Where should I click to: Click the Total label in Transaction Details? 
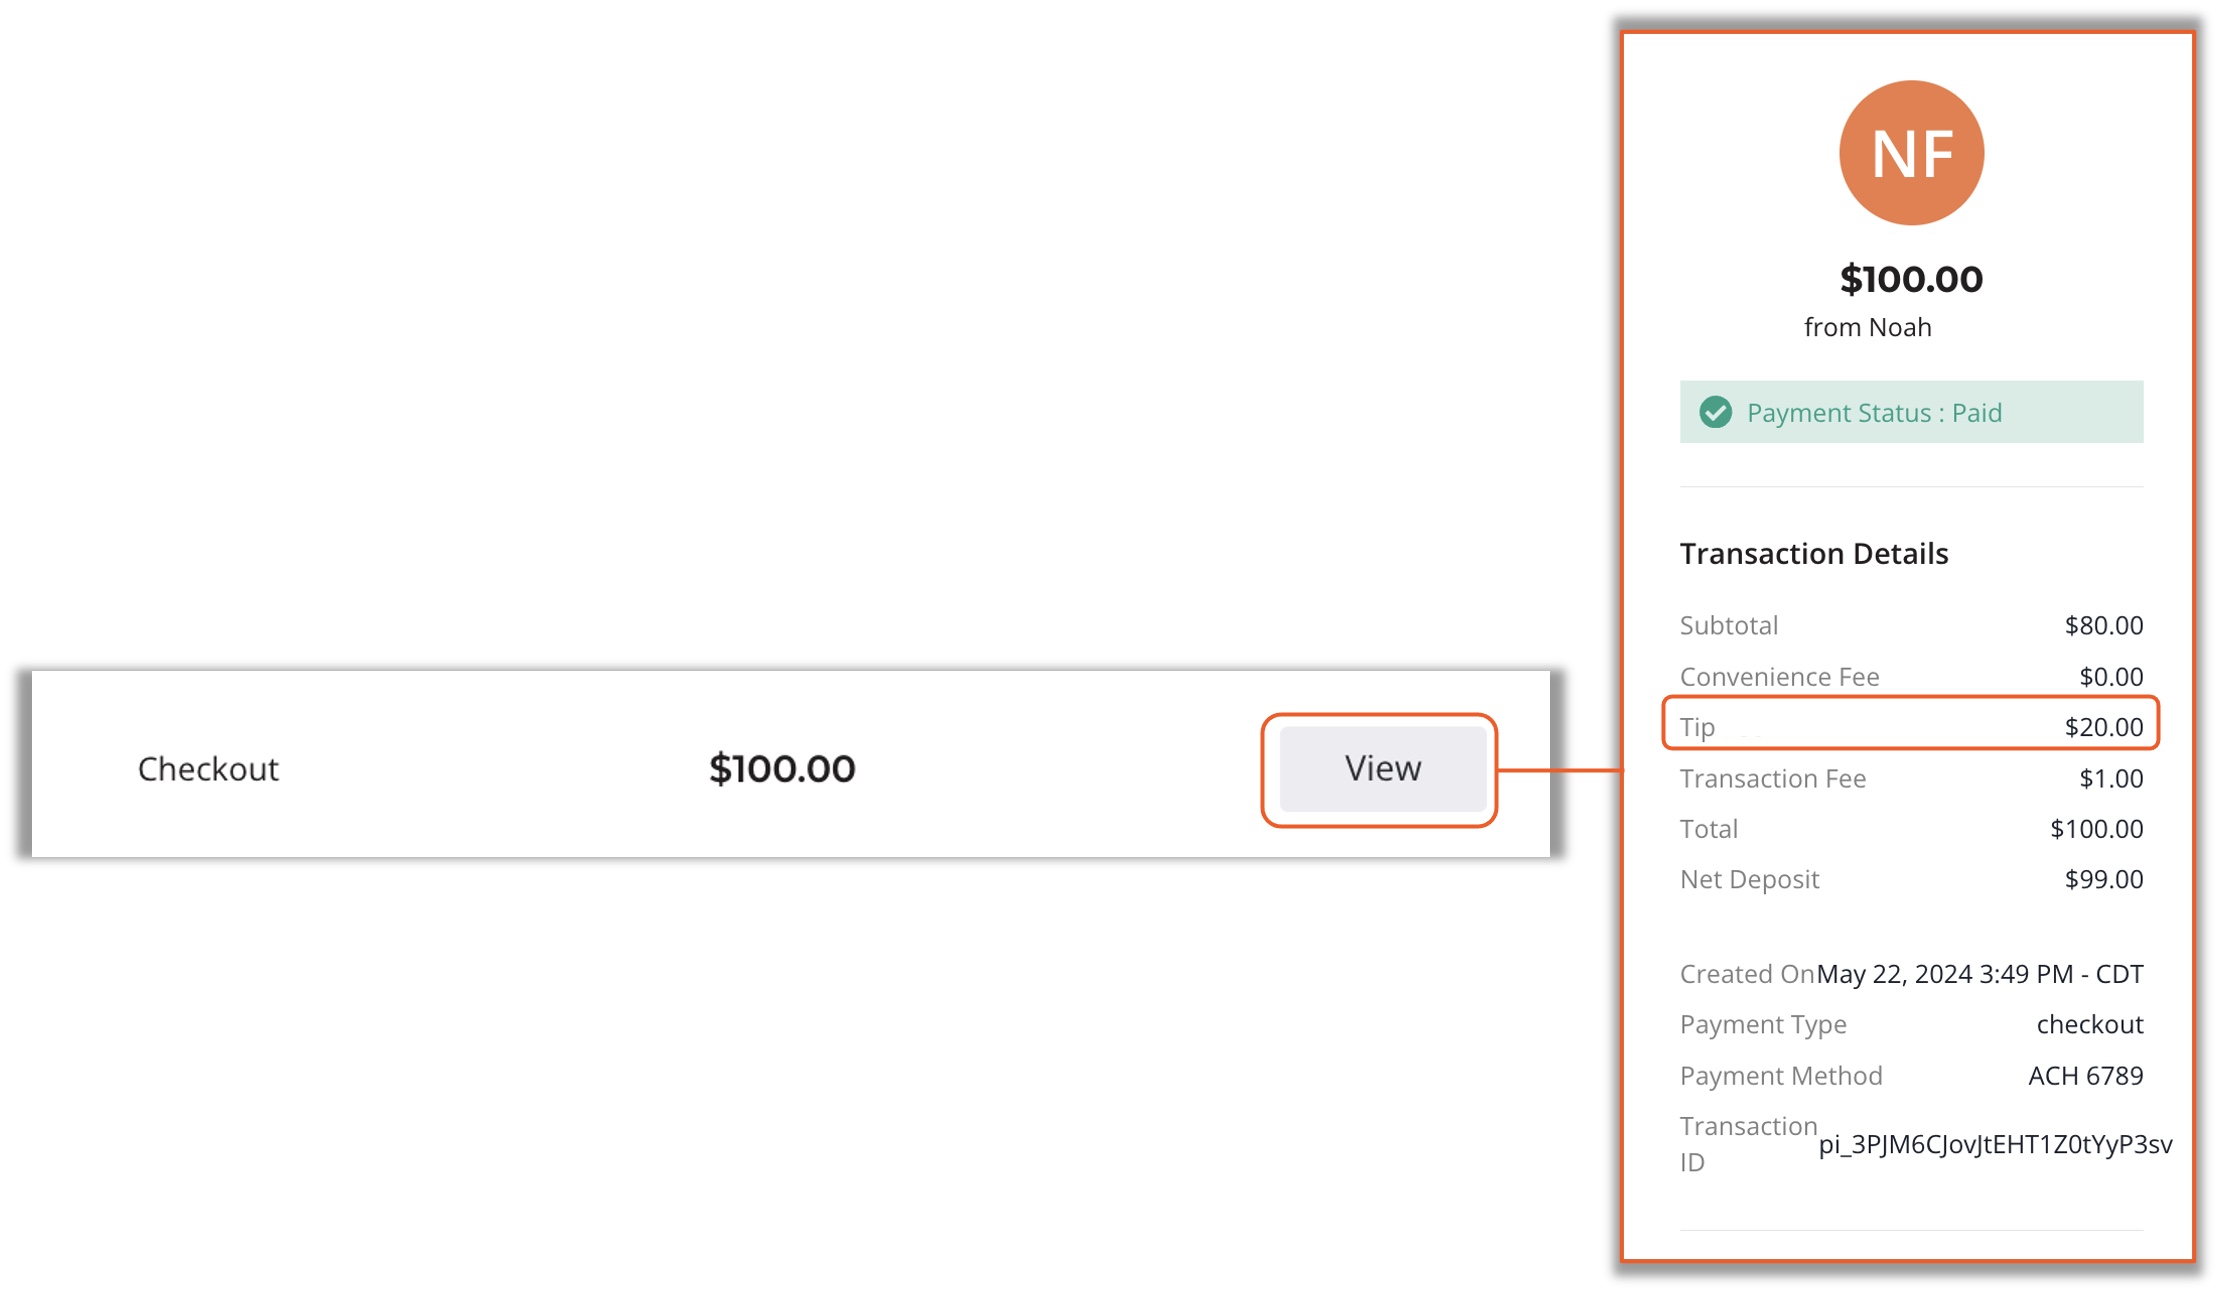click(1708, 829)
